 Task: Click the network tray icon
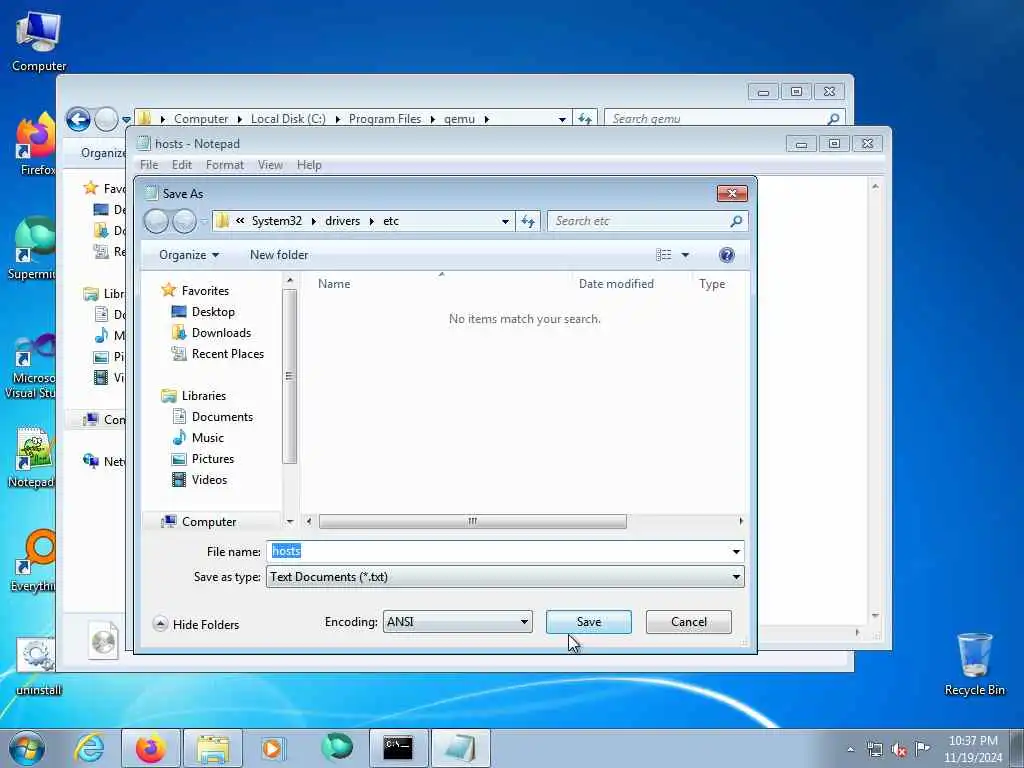(x=875, y=750)
